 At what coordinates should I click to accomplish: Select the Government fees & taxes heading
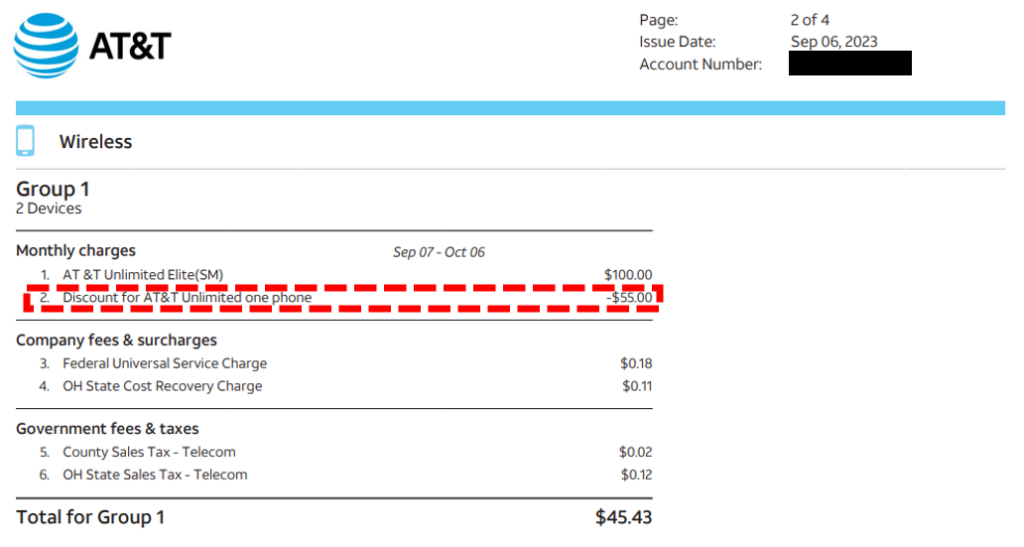click(107, 429)
